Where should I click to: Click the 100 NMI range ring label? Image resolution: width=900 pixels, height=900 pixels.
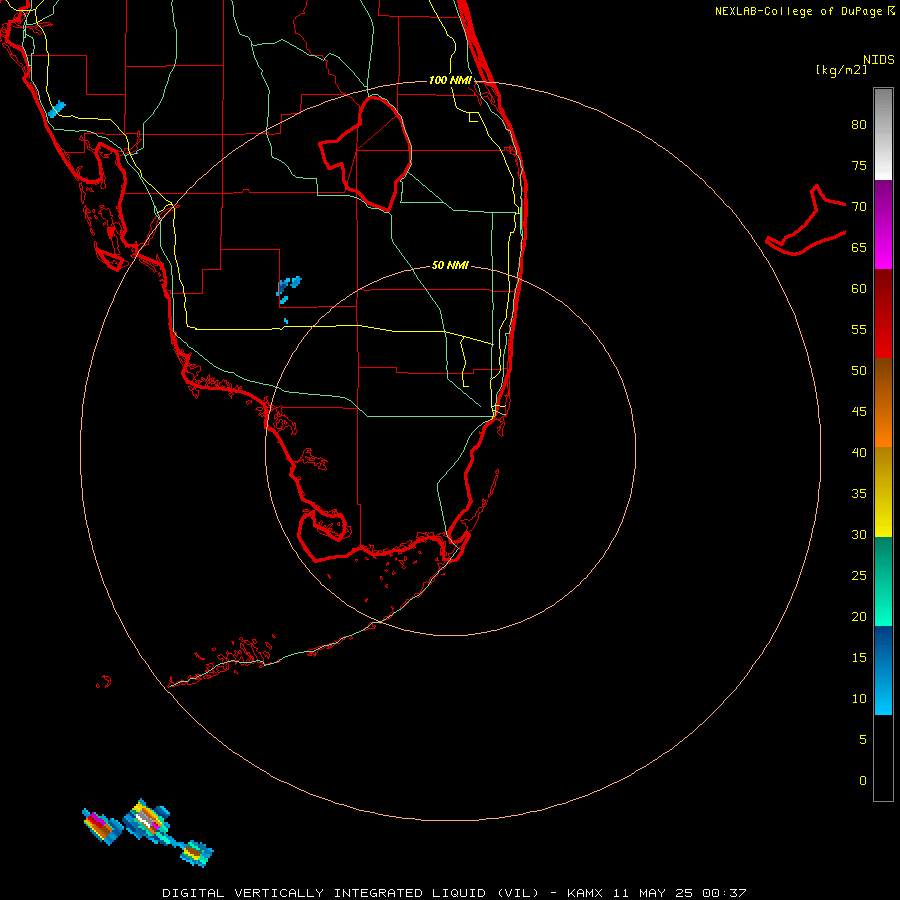click(x=450, y=80)
